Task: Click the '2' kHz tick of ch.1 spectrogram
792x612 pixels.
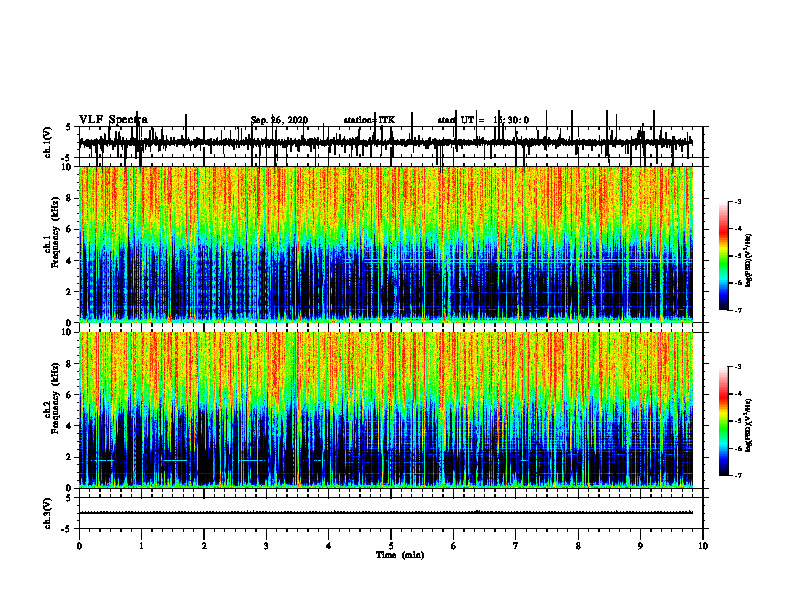Action: pos(70,292)
